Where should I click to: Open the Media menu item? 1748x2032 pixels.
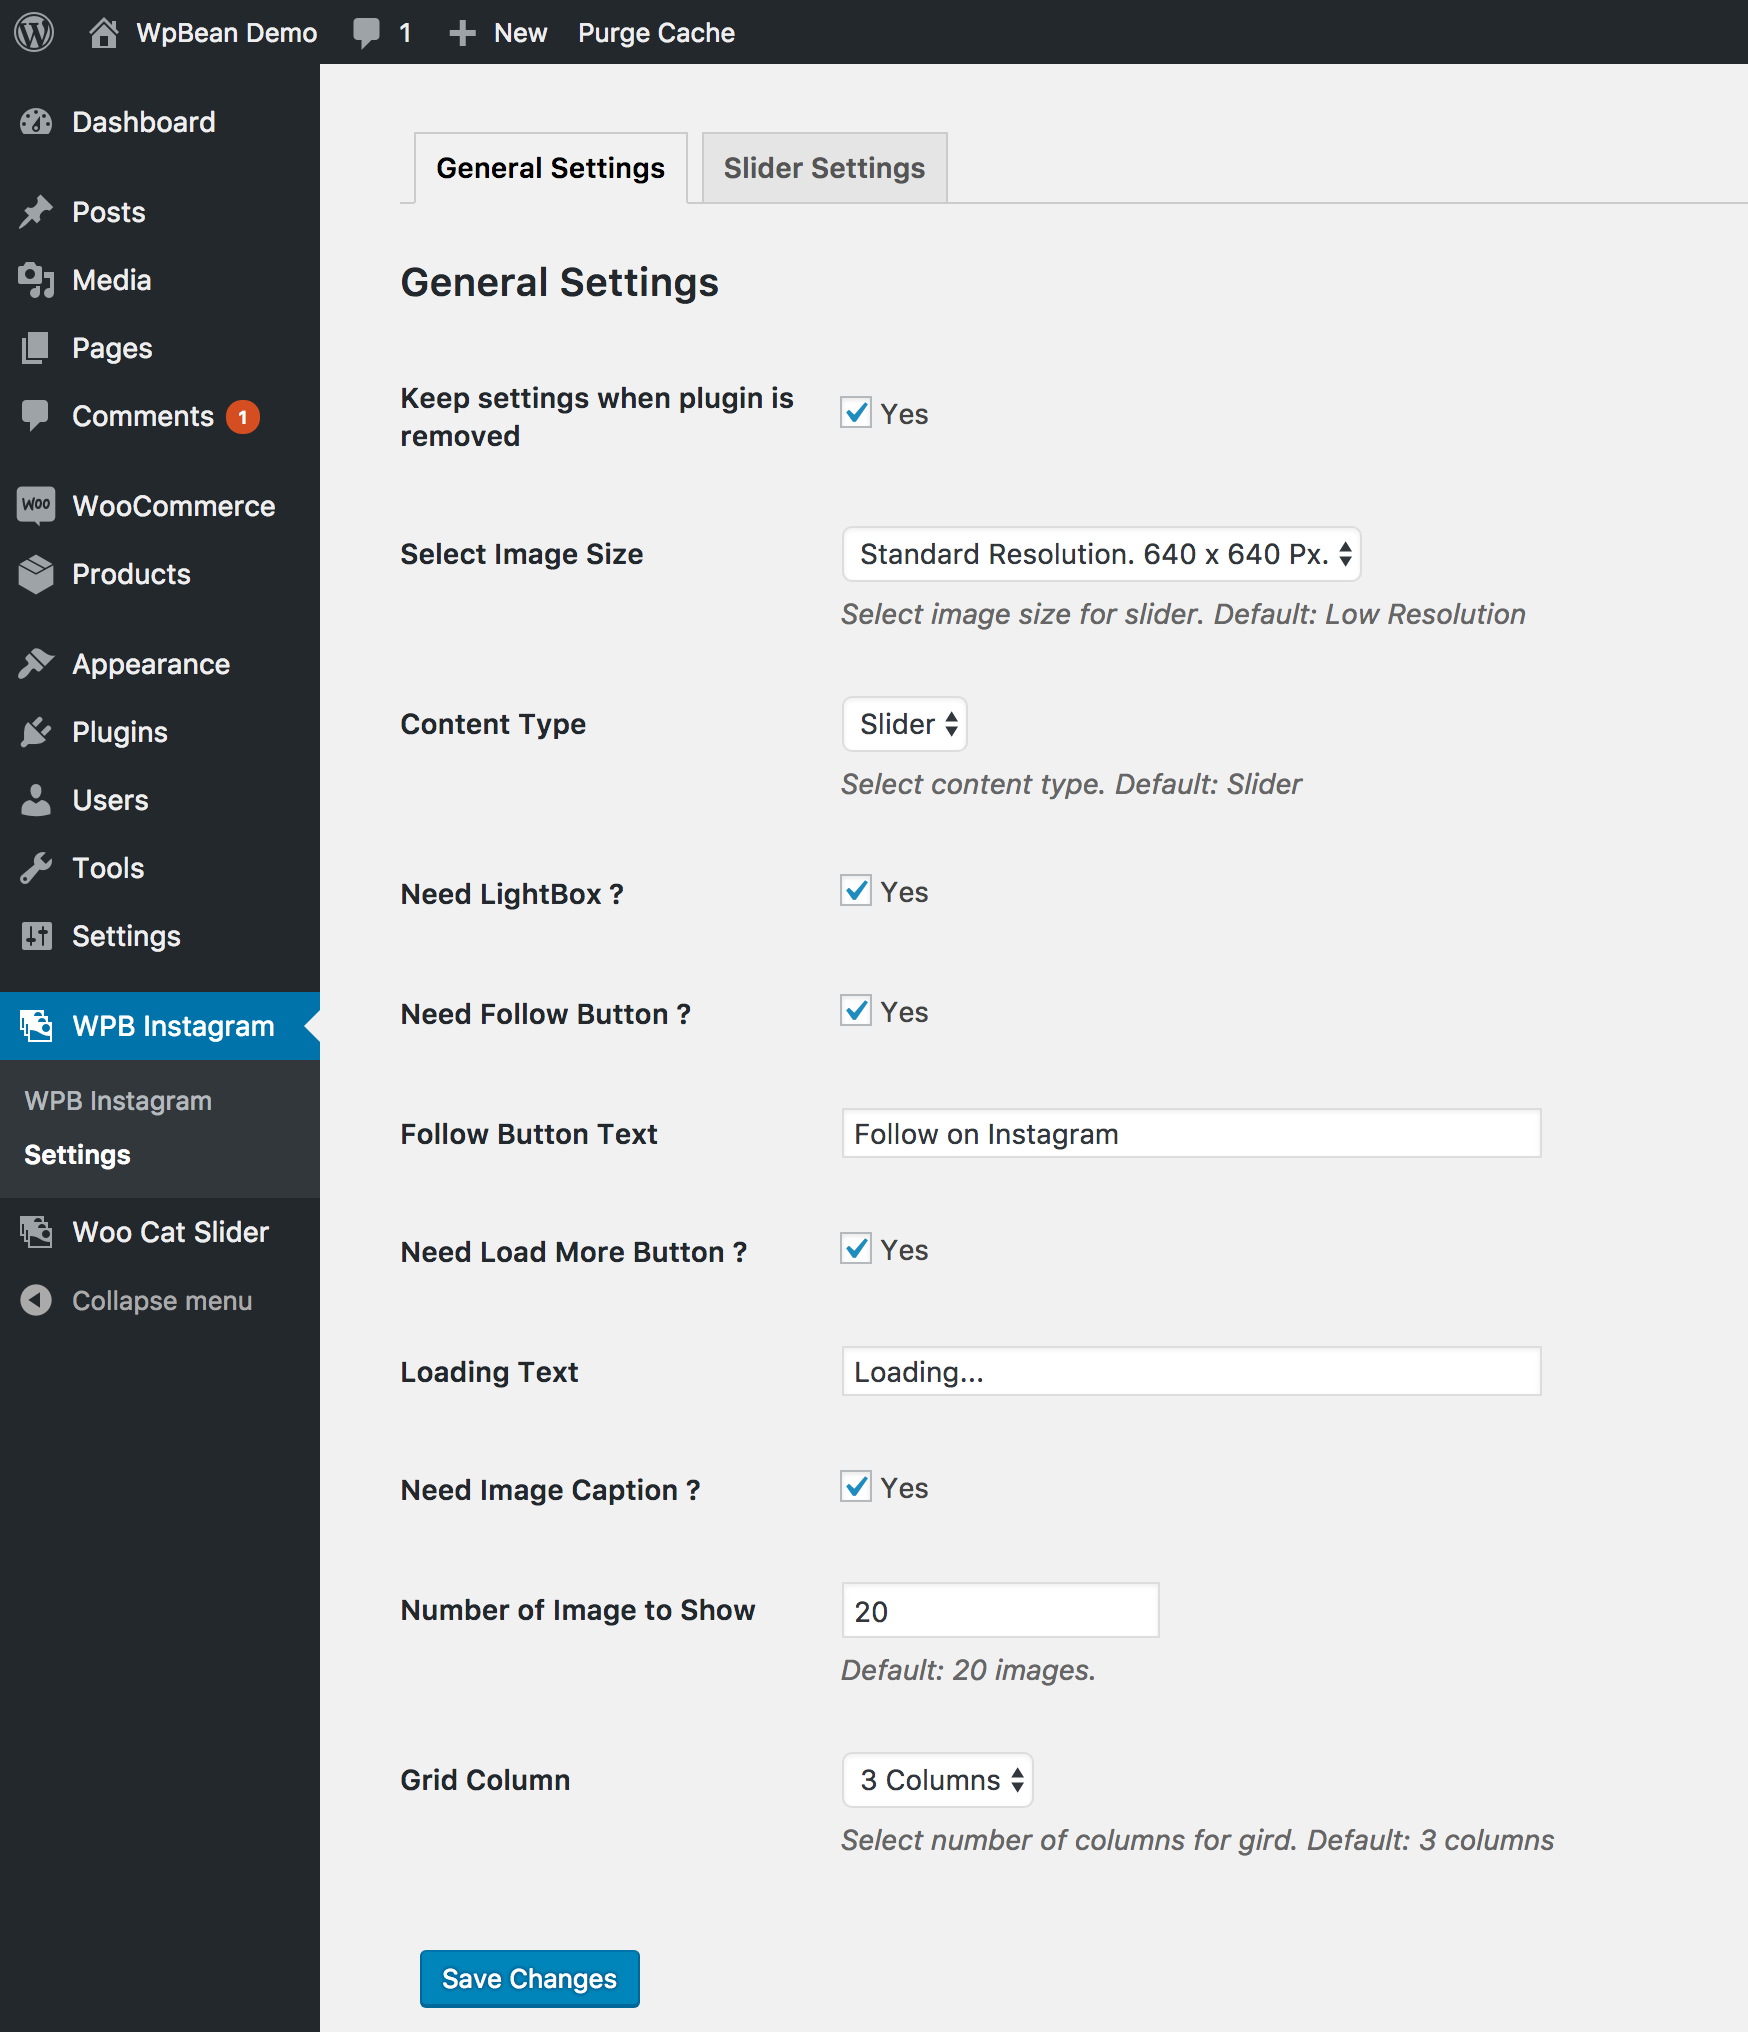pos(160,280)
